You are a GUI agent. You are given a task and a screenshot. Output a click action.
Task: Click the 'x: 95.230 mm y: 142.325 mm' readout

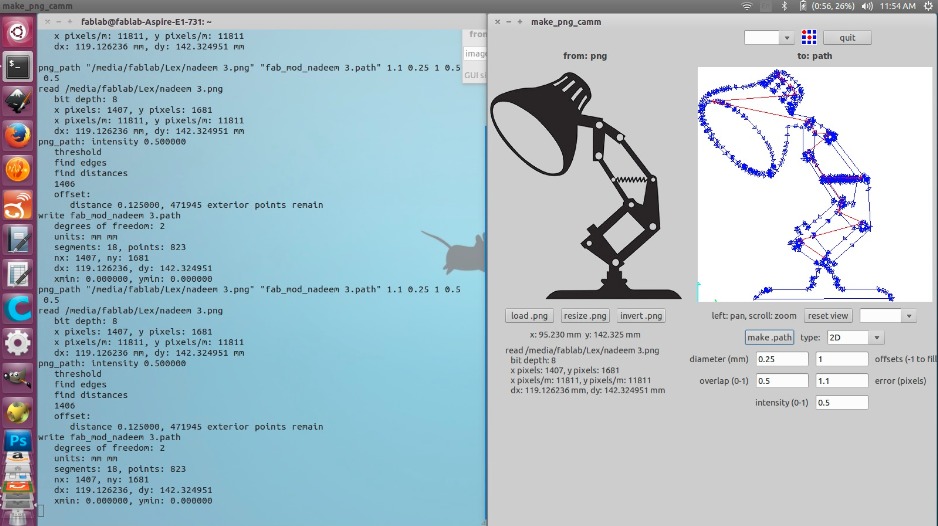coord(584,335)
